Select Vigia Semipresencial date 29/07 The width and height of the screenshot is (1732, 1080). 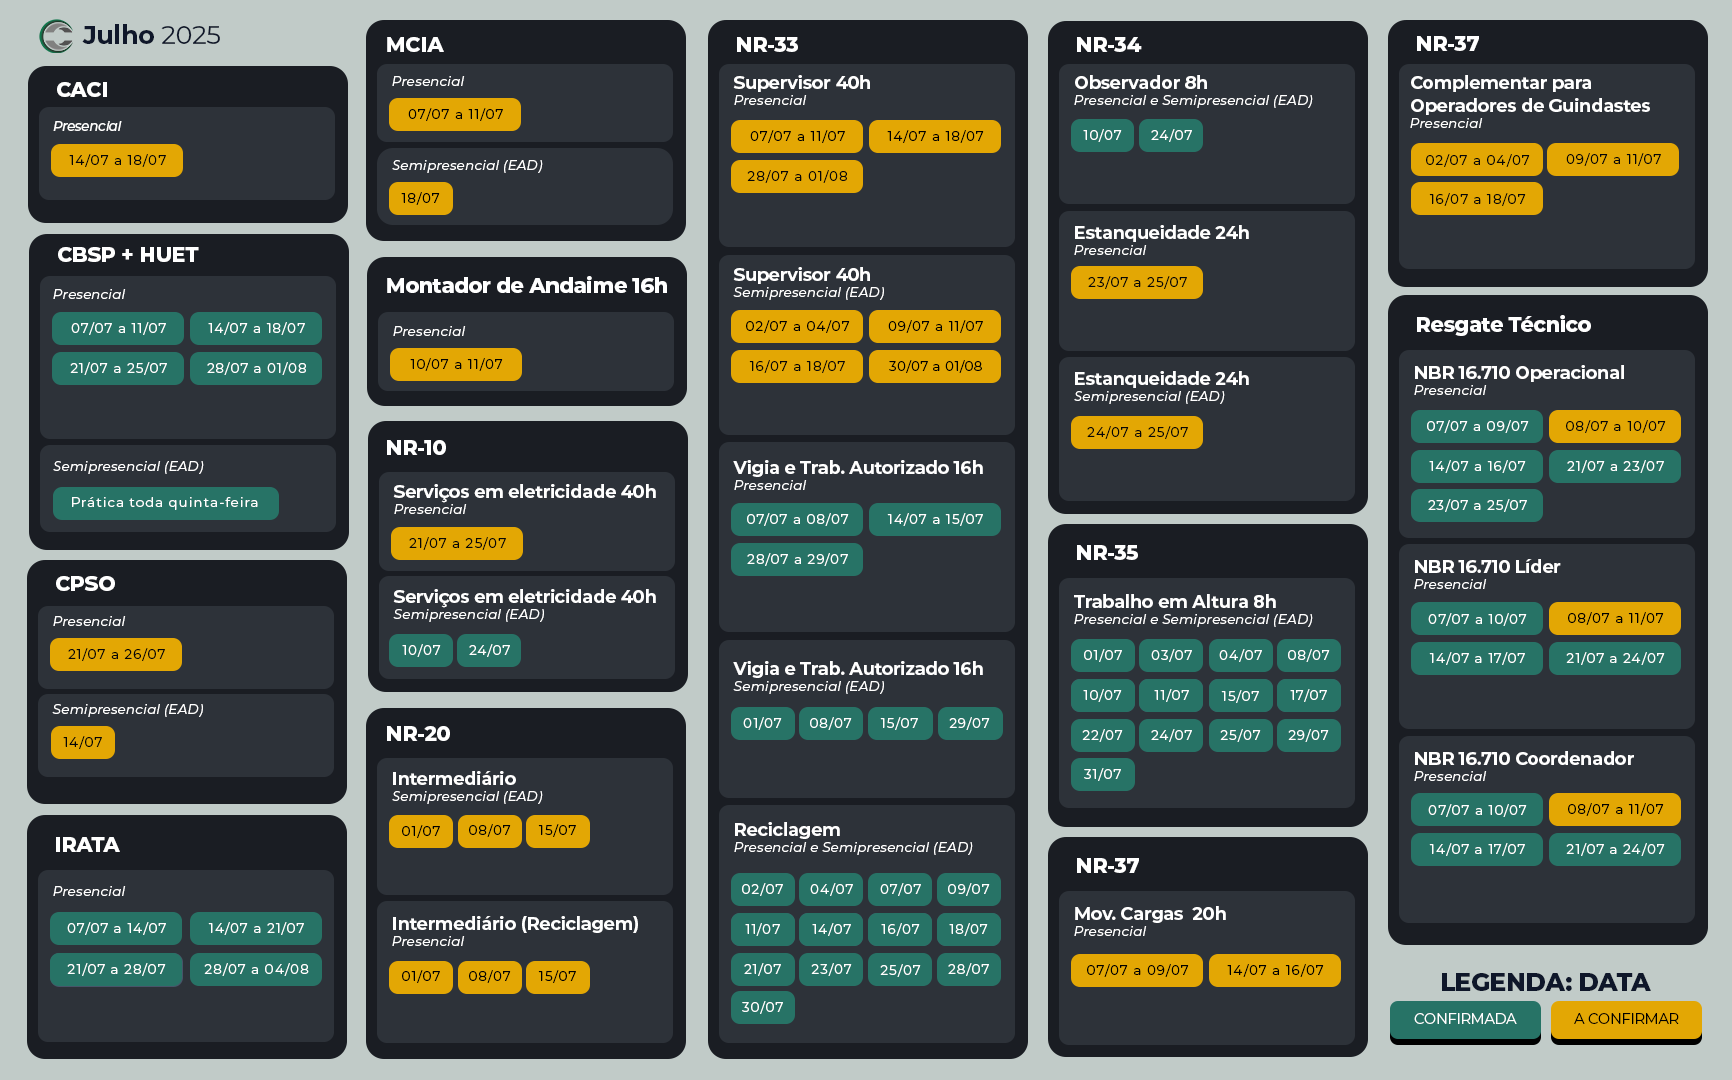(x=969, y=723)
